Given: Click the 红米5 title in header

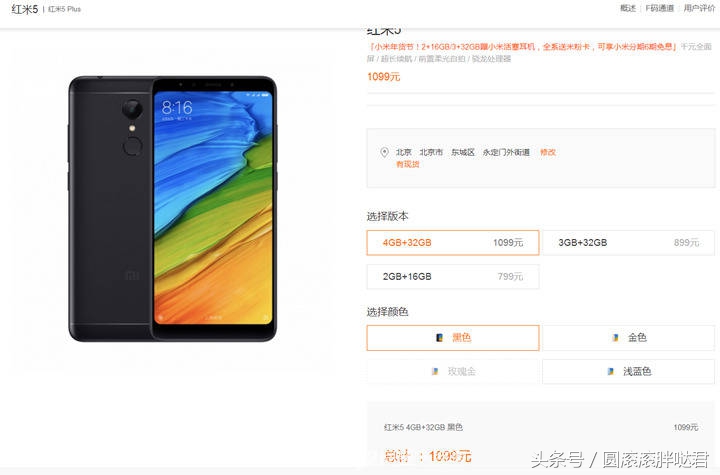Looking at the screenshot, I should [x=25, y=9].
